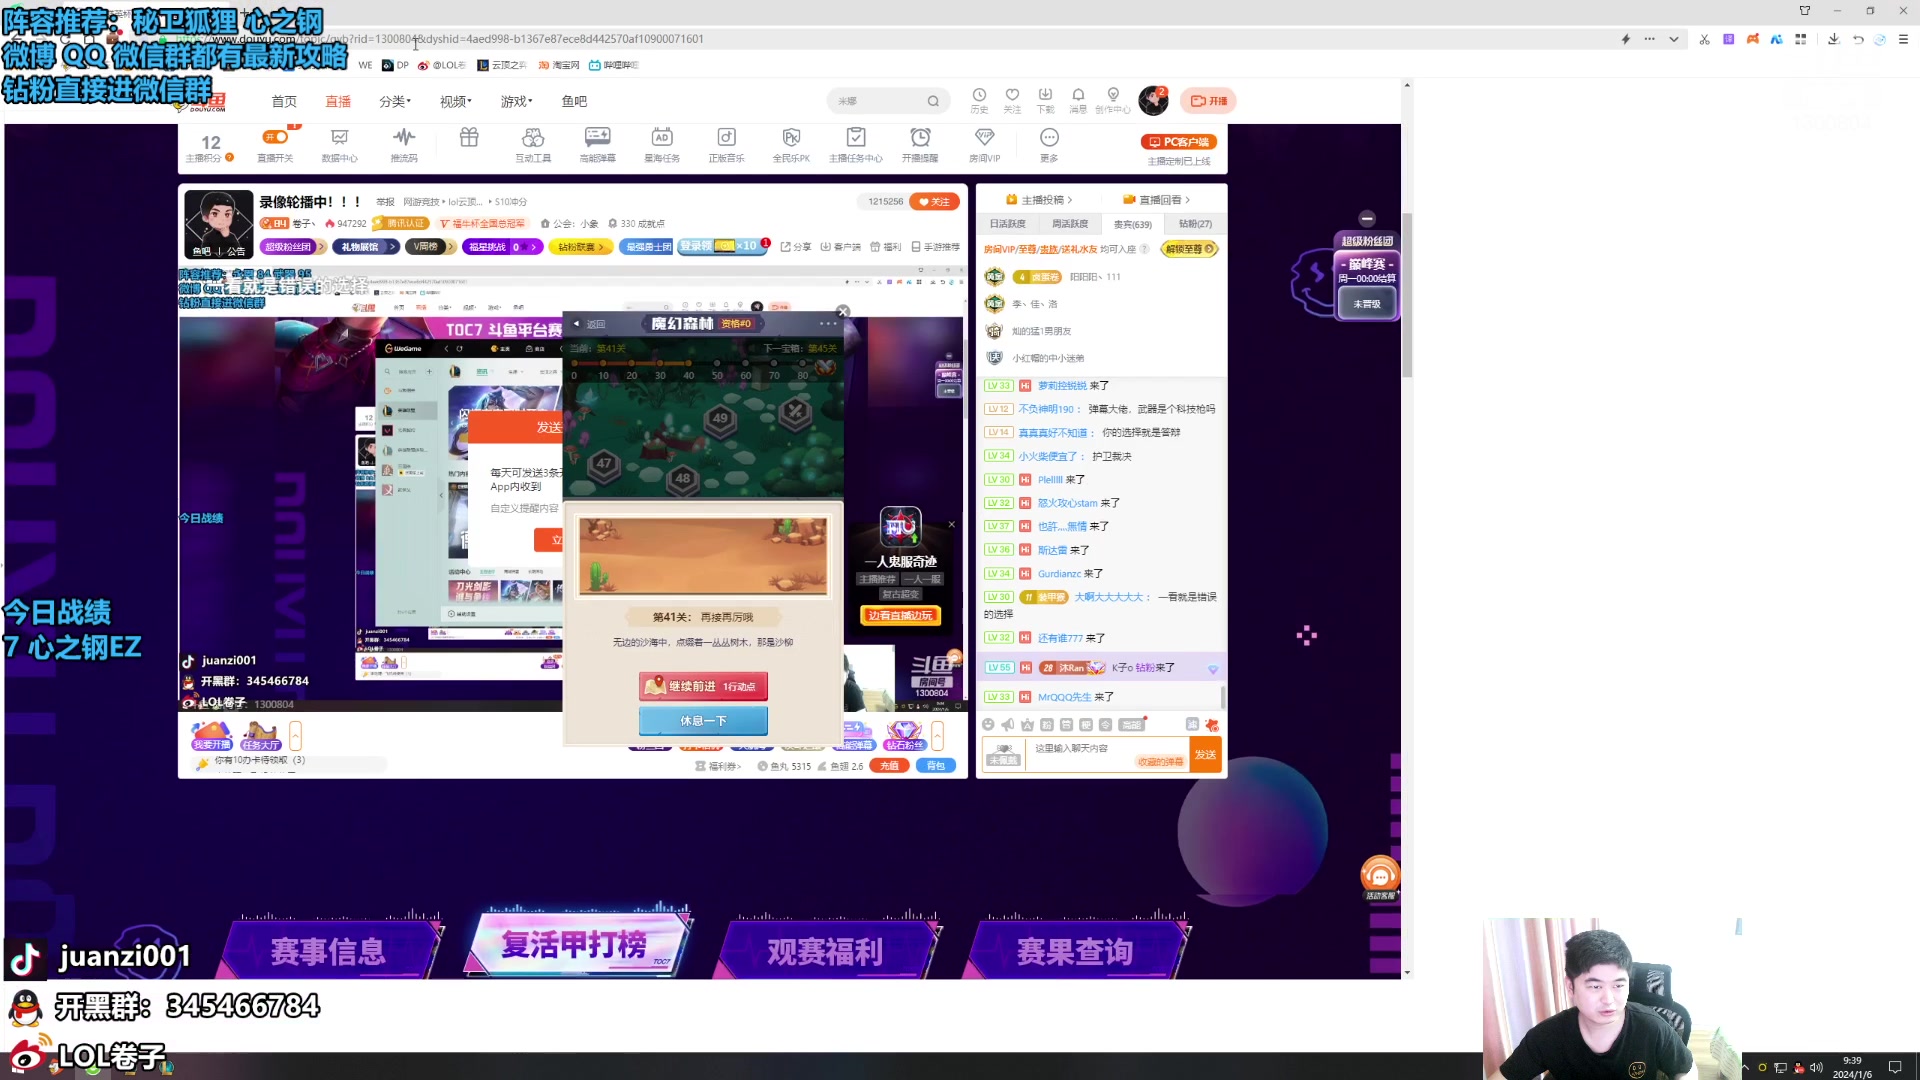
Task: Expand the 视频 dropdown menu
Action: point(454,100)
